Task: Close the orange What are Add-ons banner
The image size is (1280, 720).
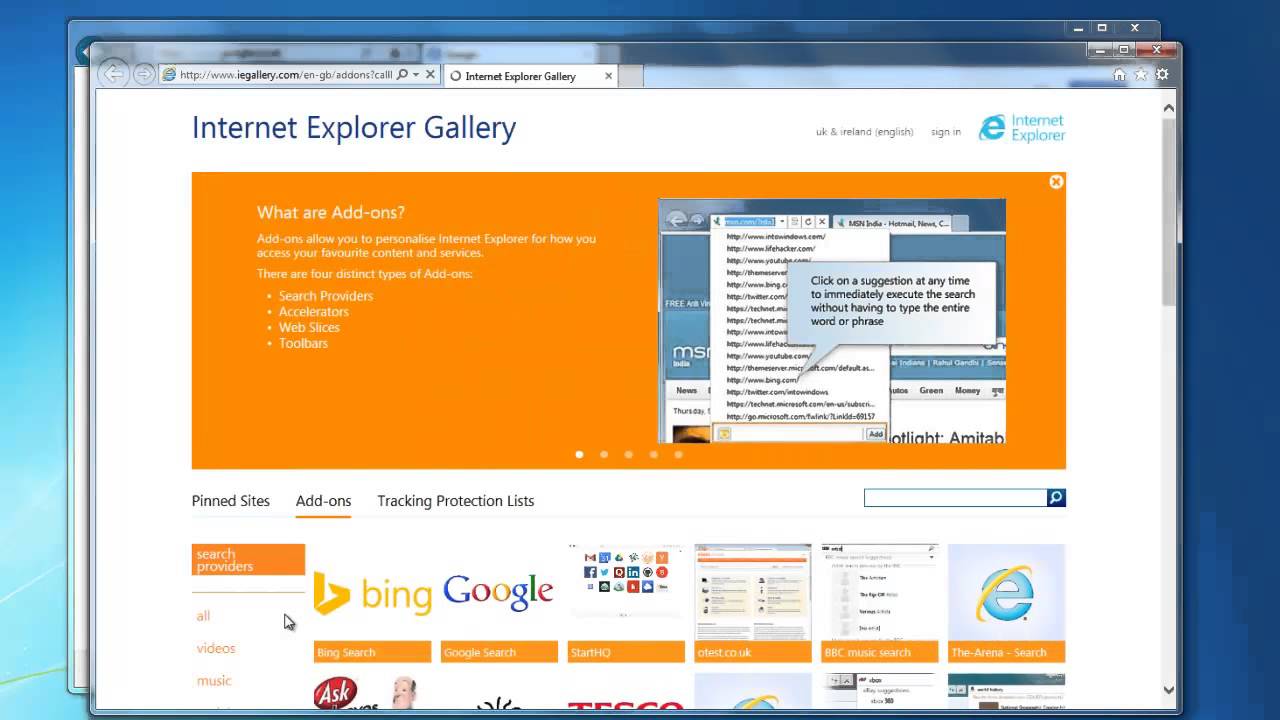Action: tap(1056, 182)
